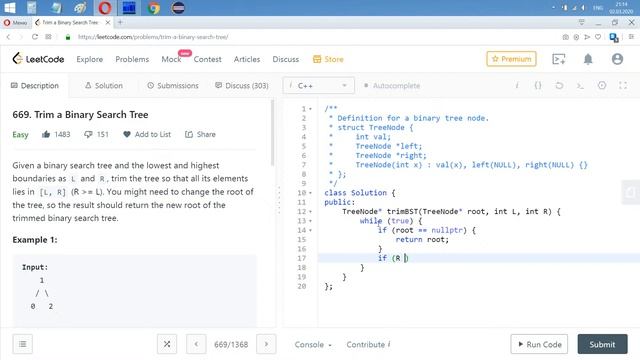The width and height of the screenshot is (640, 360).
Task: Reset code to default icon
Action: (559, 85)
